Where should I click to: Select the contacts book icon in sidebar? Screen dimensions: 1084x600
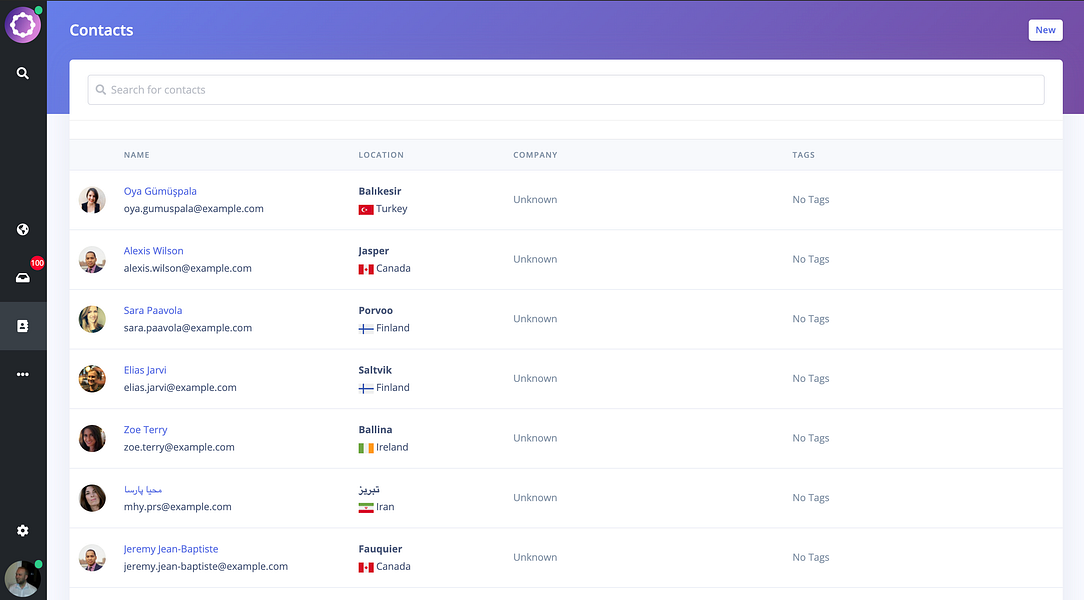pos(23,326)
